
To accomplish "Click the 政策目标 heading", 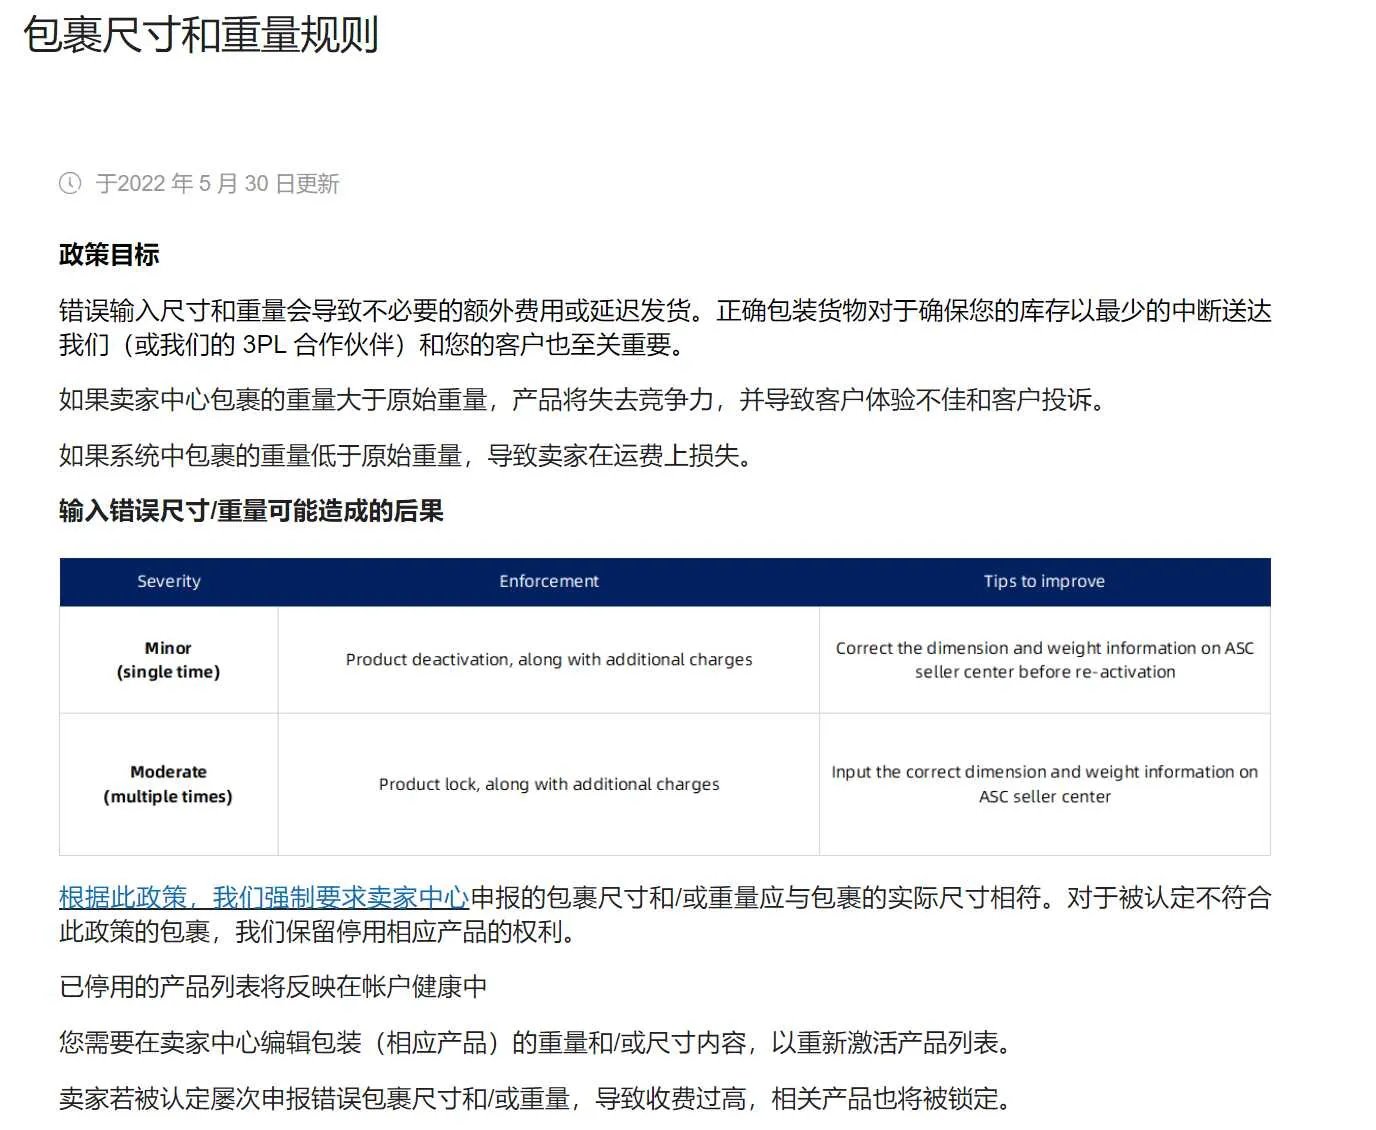I will click(108, 255).
